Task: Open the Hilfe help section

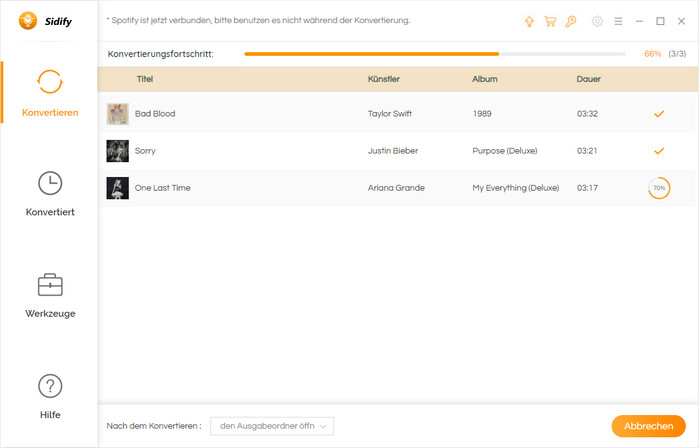Action: coord(49,396)
